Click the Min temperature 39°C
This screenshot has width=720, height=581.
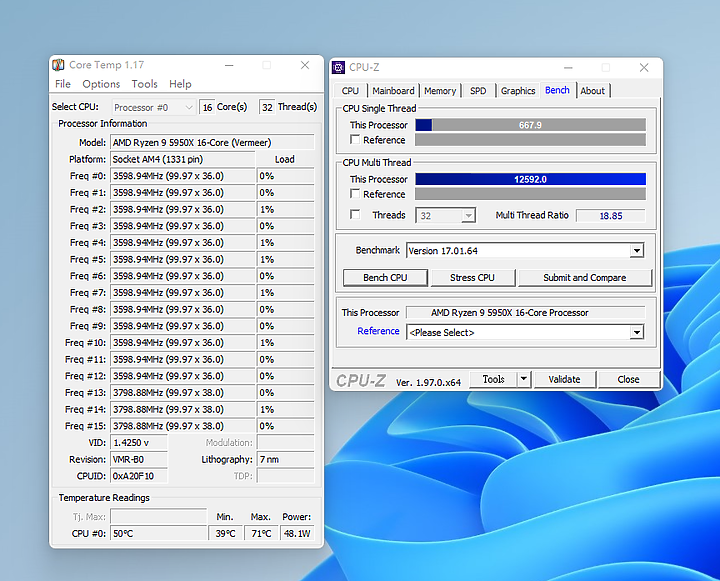(225, 534)
